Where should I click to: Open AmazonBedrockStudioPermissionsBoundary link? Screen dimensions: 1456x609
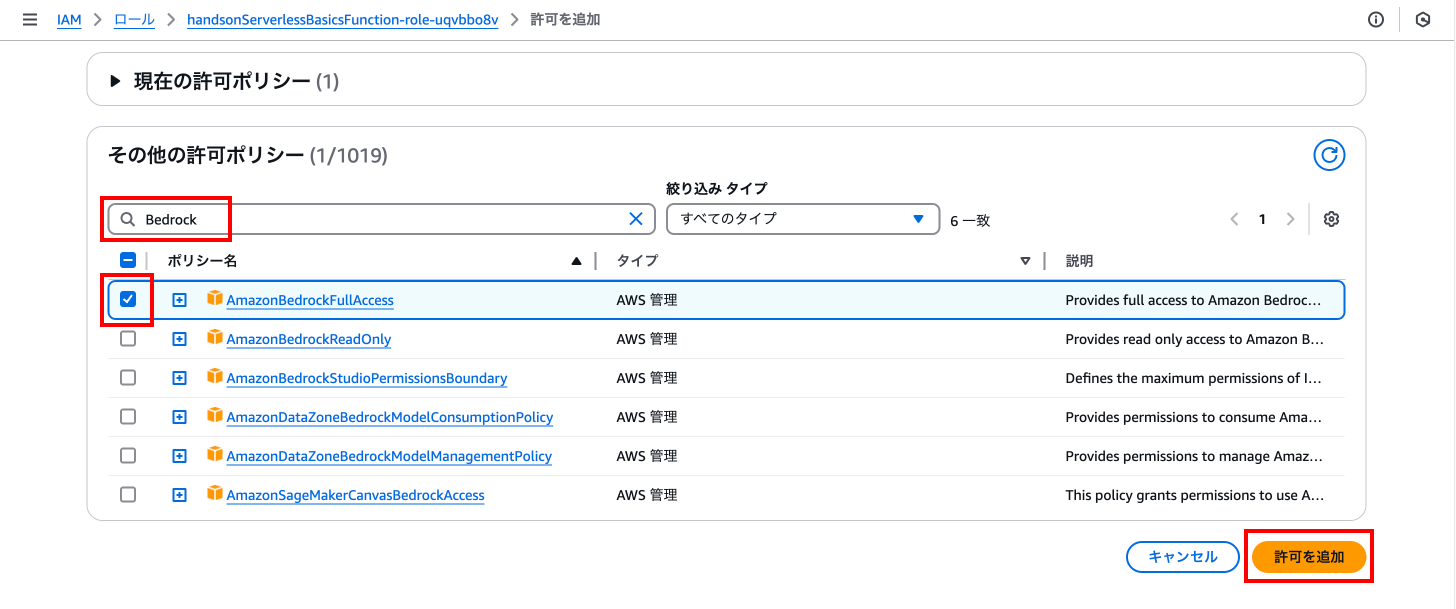coord(367,378)
